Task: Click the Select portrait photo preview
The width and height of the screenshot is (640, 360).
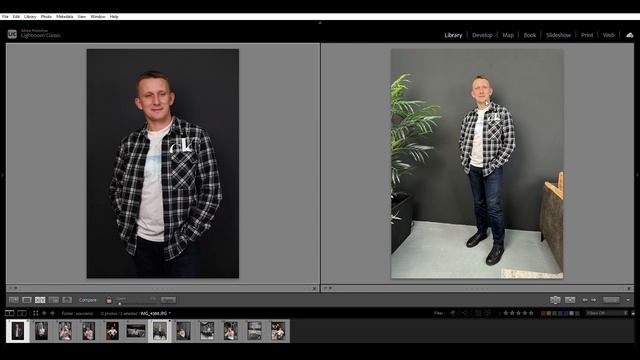Action: (x=163, y=164)
